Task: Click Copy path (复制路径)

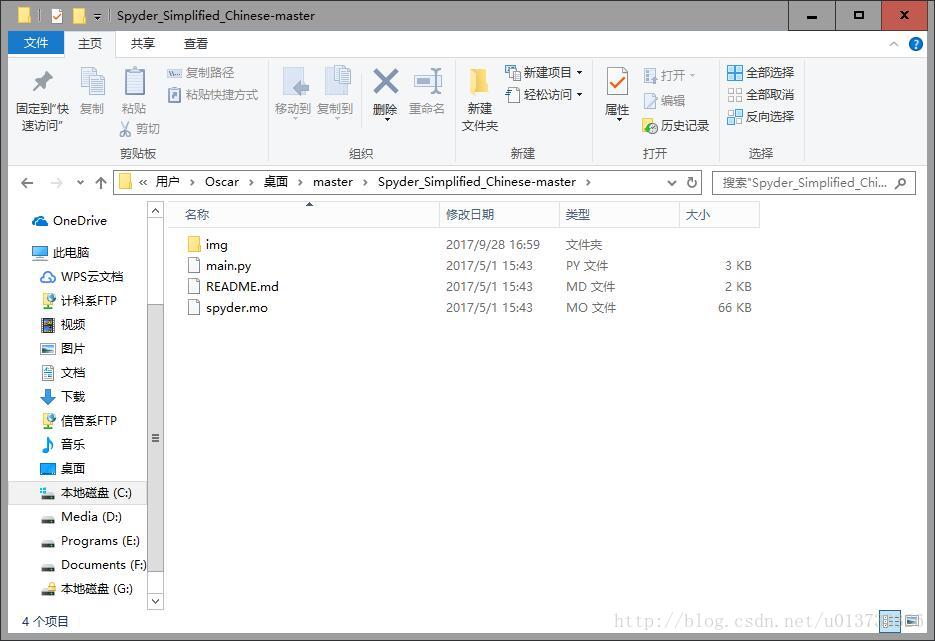Action: coord(200,73)
